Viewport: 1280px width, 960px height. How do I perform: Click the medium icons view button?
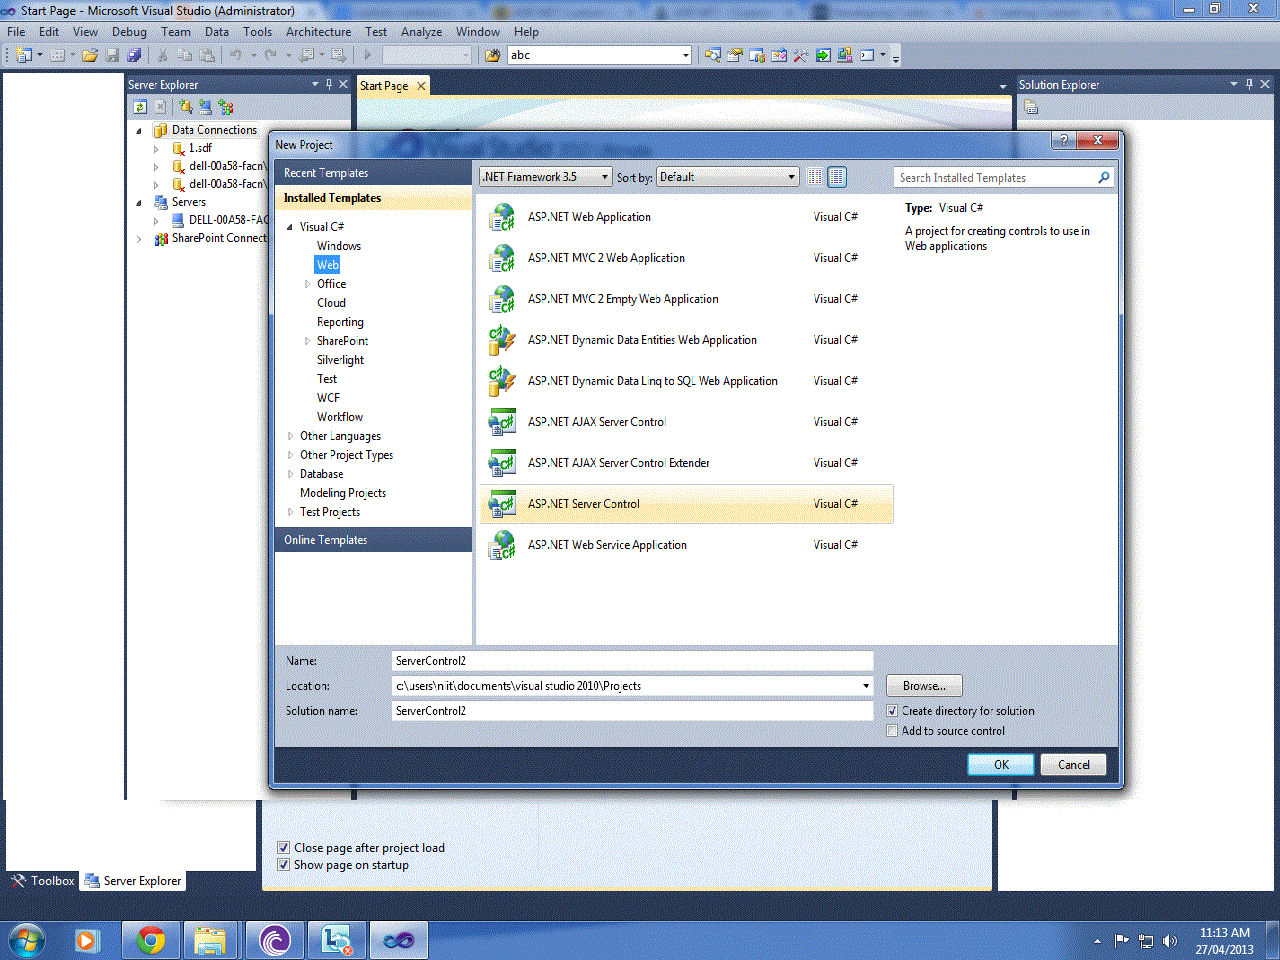(837, 177)
